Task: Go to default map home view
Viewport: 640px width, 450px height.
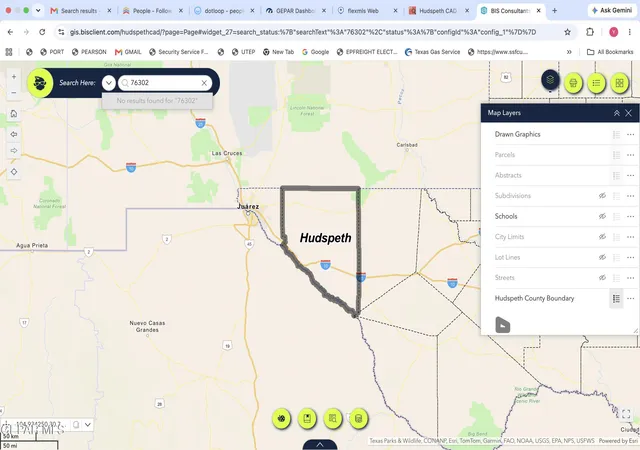Action: click(14, 114)
